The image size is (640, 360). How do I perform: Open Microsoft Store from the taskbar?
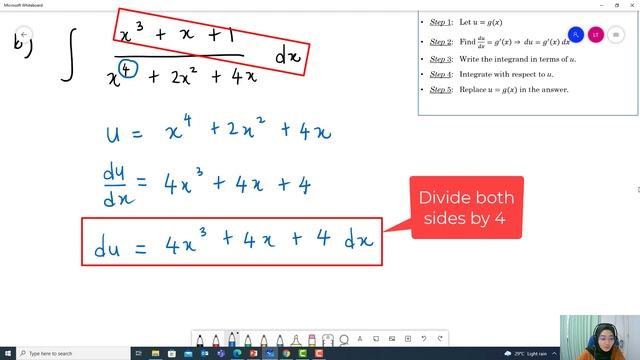(172, 353)
